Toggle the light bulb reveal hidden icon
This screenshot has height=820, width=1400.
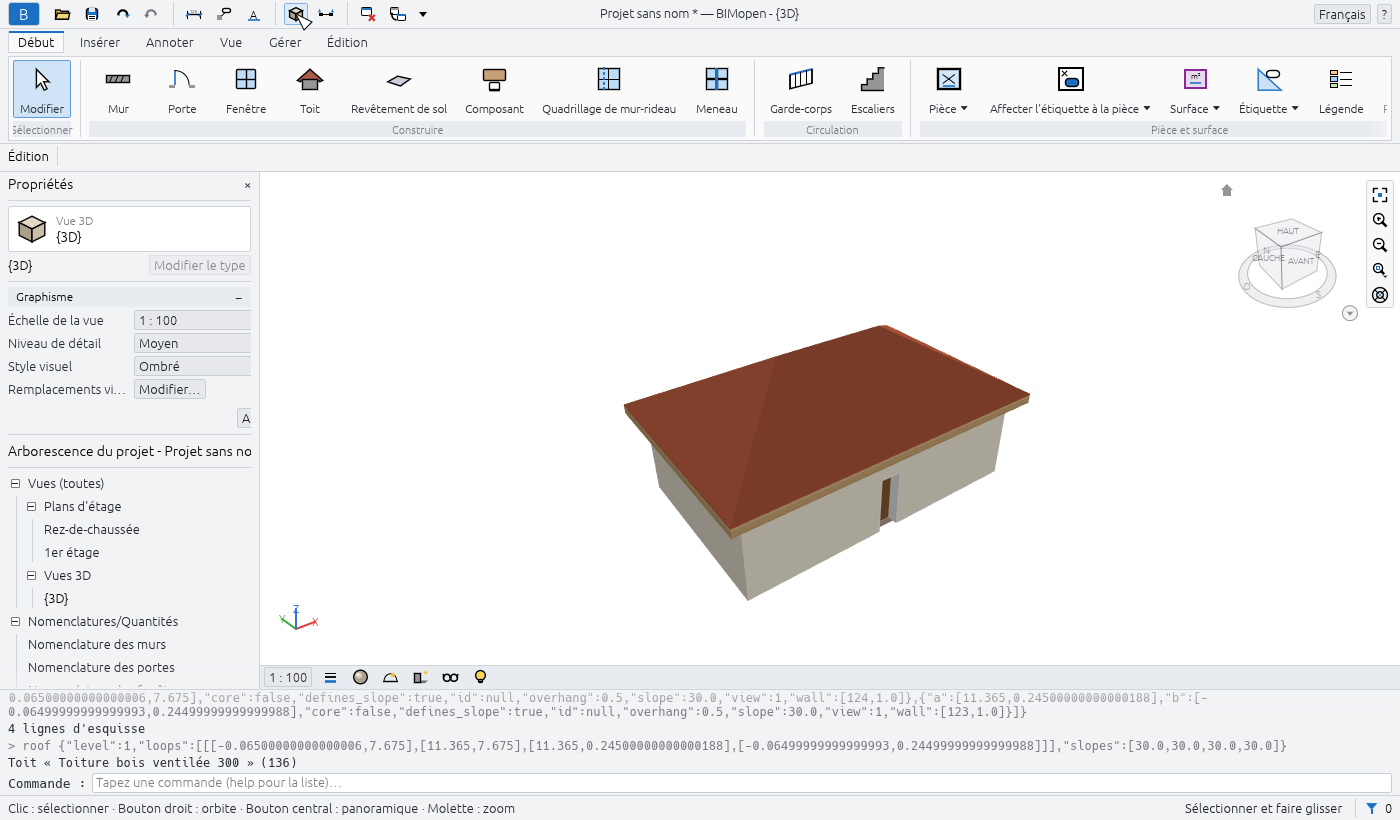(480, 677)
